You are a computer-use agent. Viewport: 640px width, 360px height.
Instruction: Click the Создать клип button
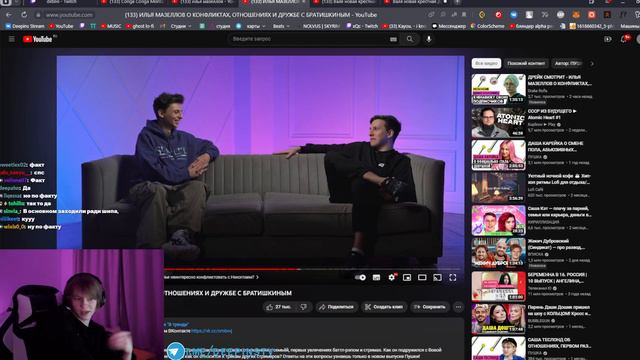(384, 307)
